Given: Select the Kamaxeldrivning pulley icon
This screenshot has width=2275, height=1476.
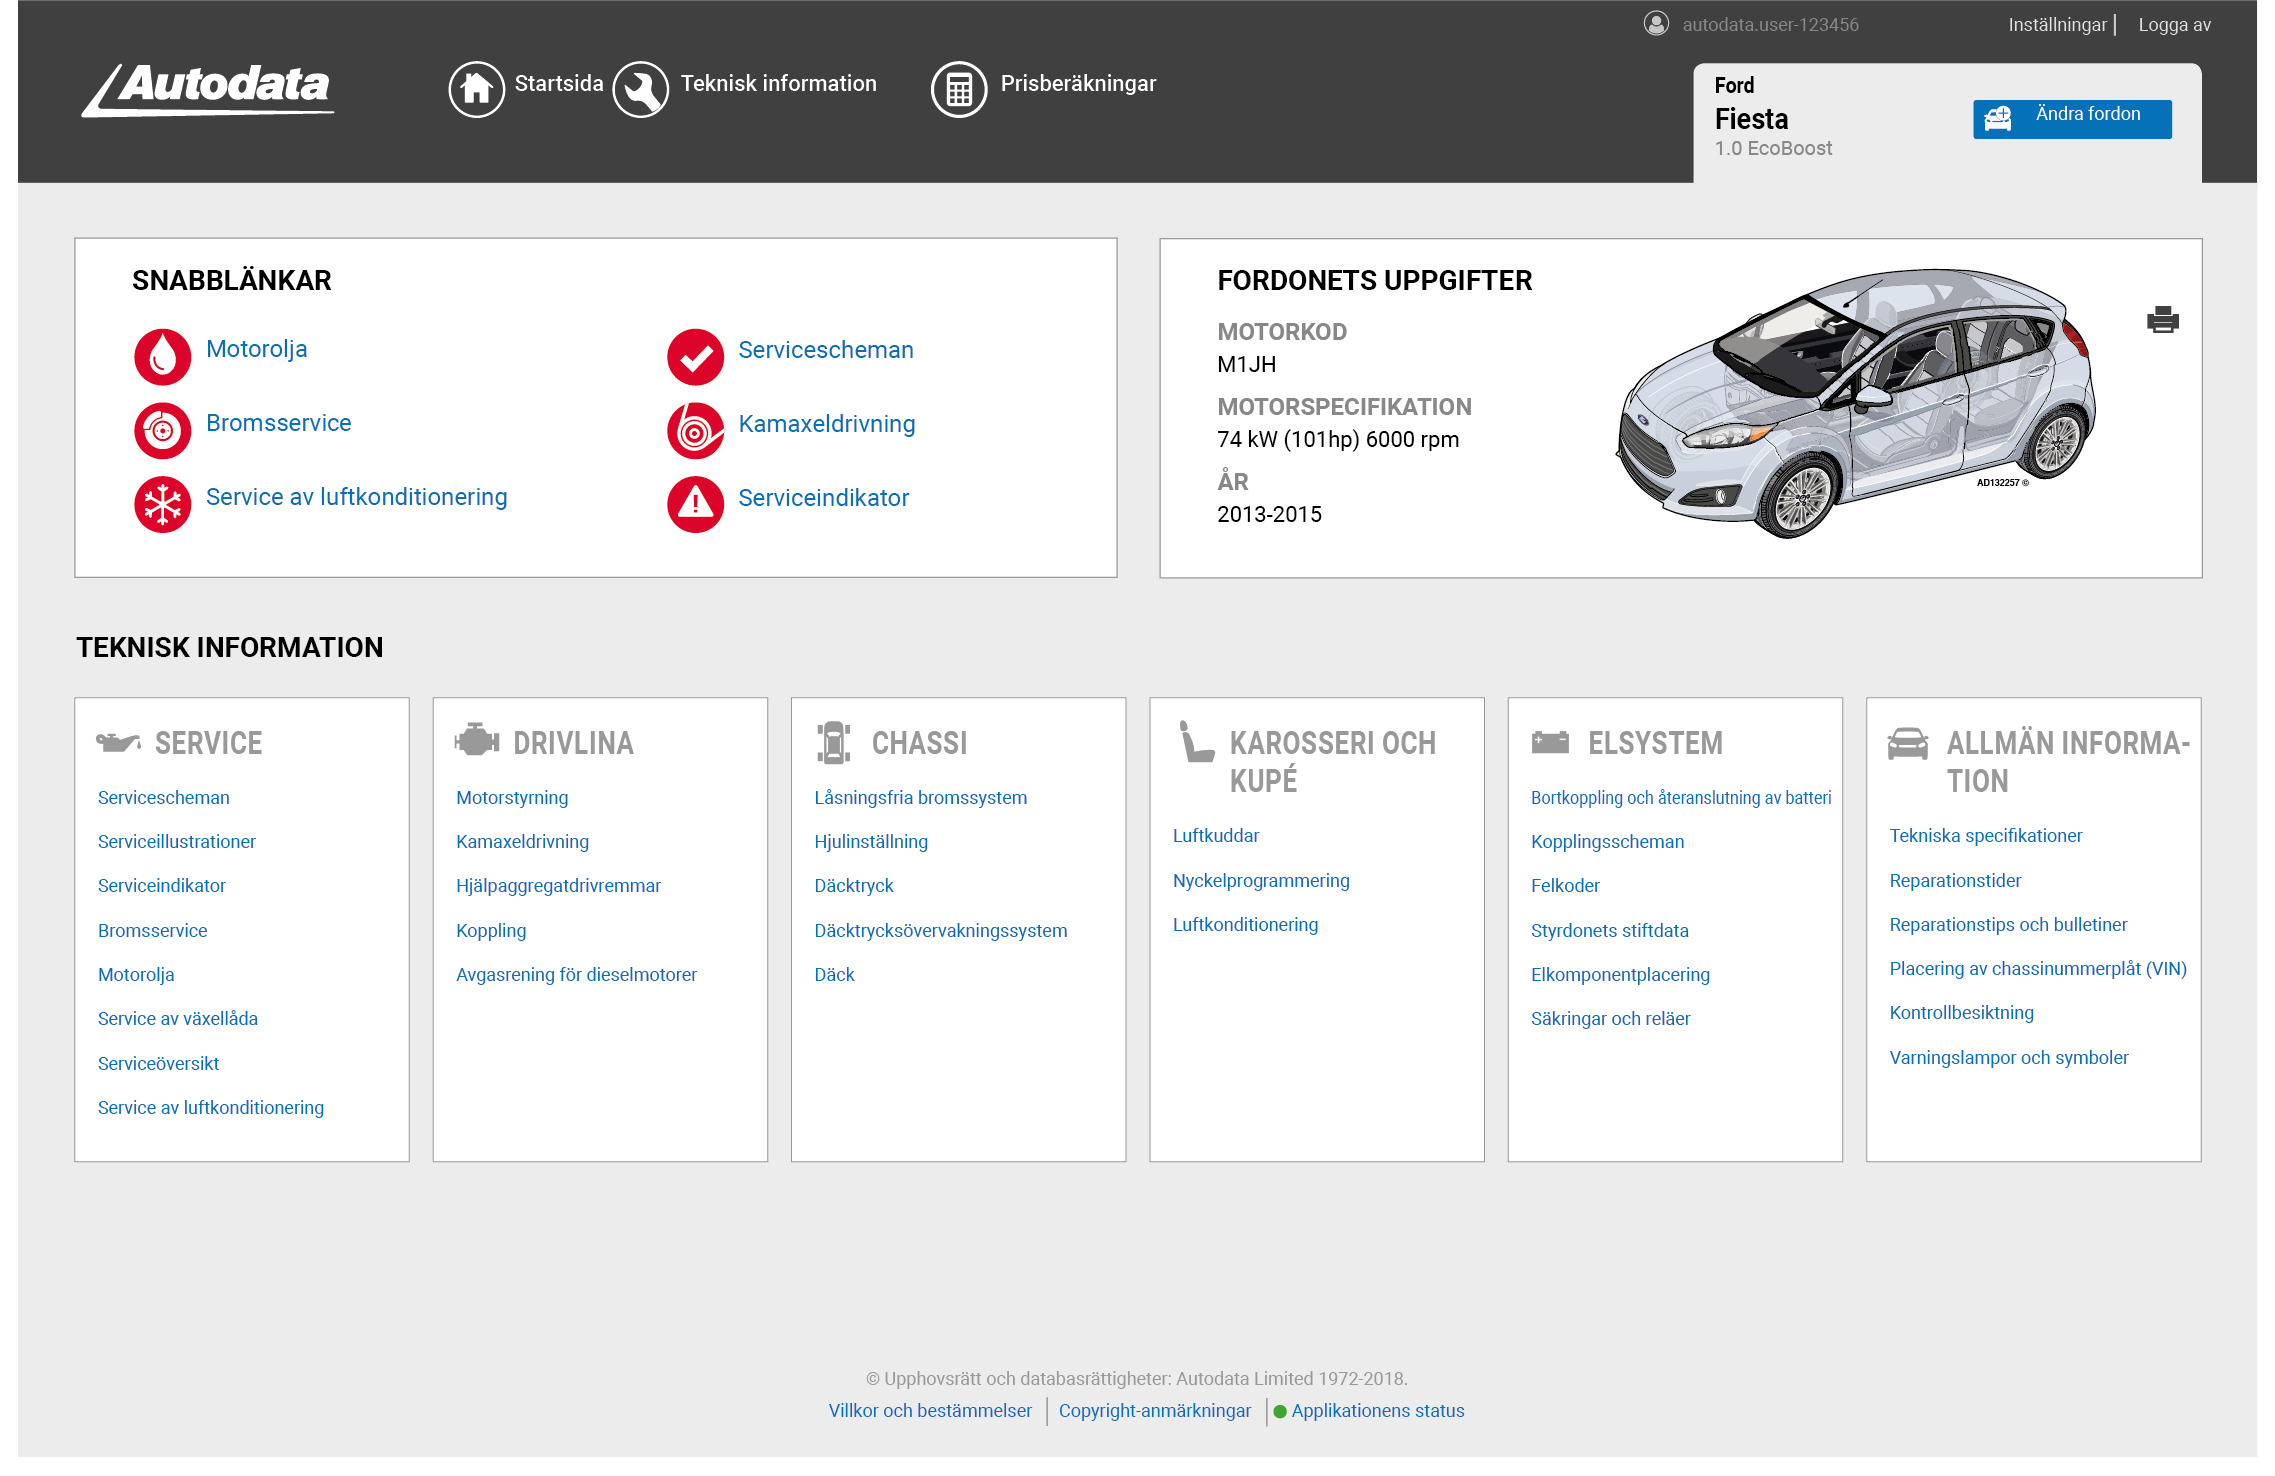Looking at the screenshot, I should click(695, 430).
